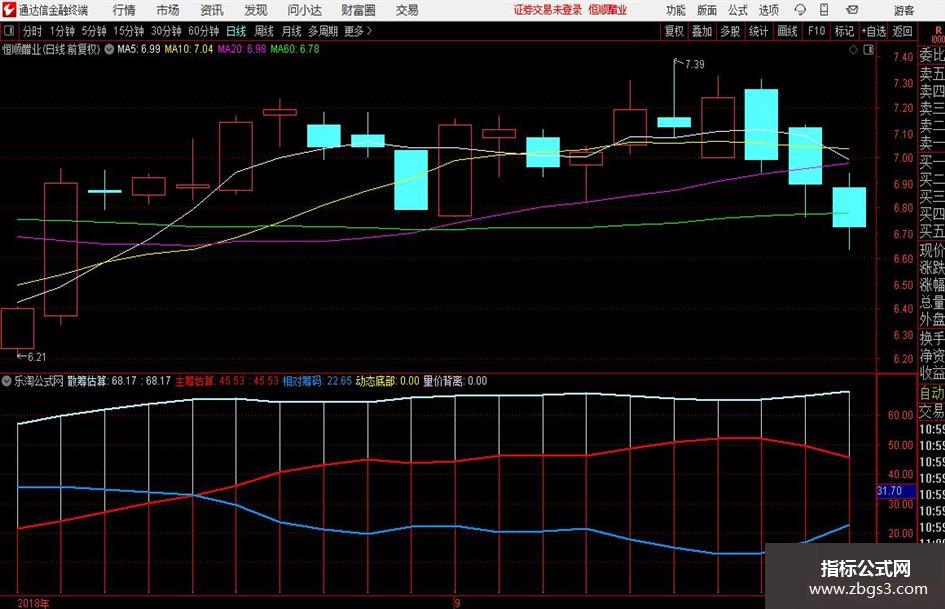Open the 功能 menu
The image size is (945, 609).
pos(676,10)
